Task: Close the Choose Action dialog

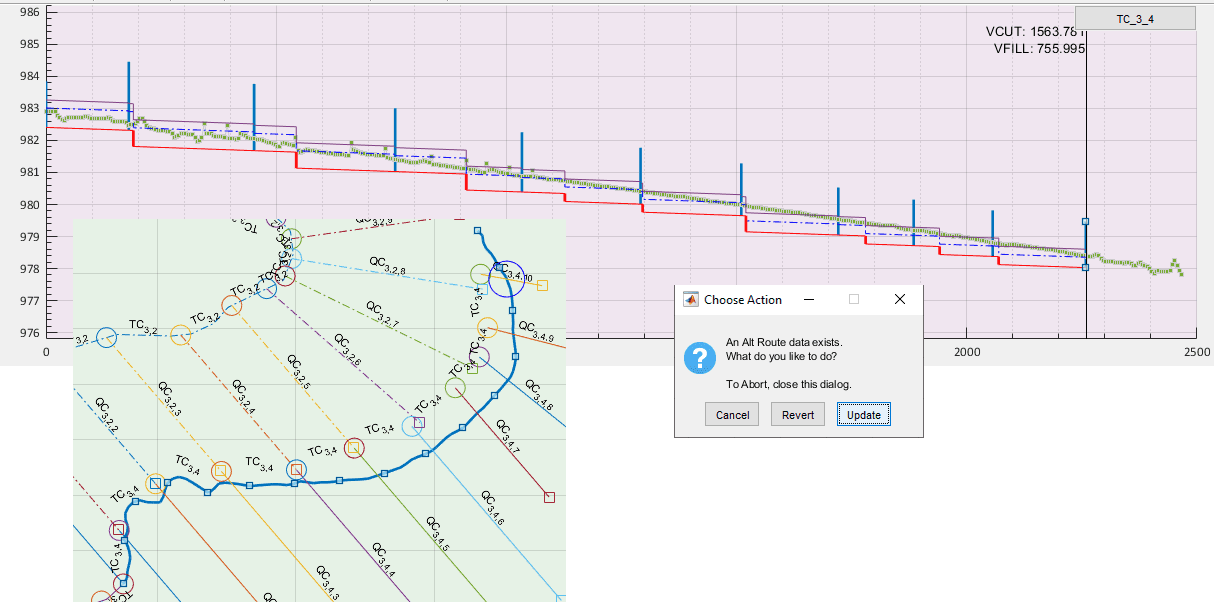Action: point(899,299)
